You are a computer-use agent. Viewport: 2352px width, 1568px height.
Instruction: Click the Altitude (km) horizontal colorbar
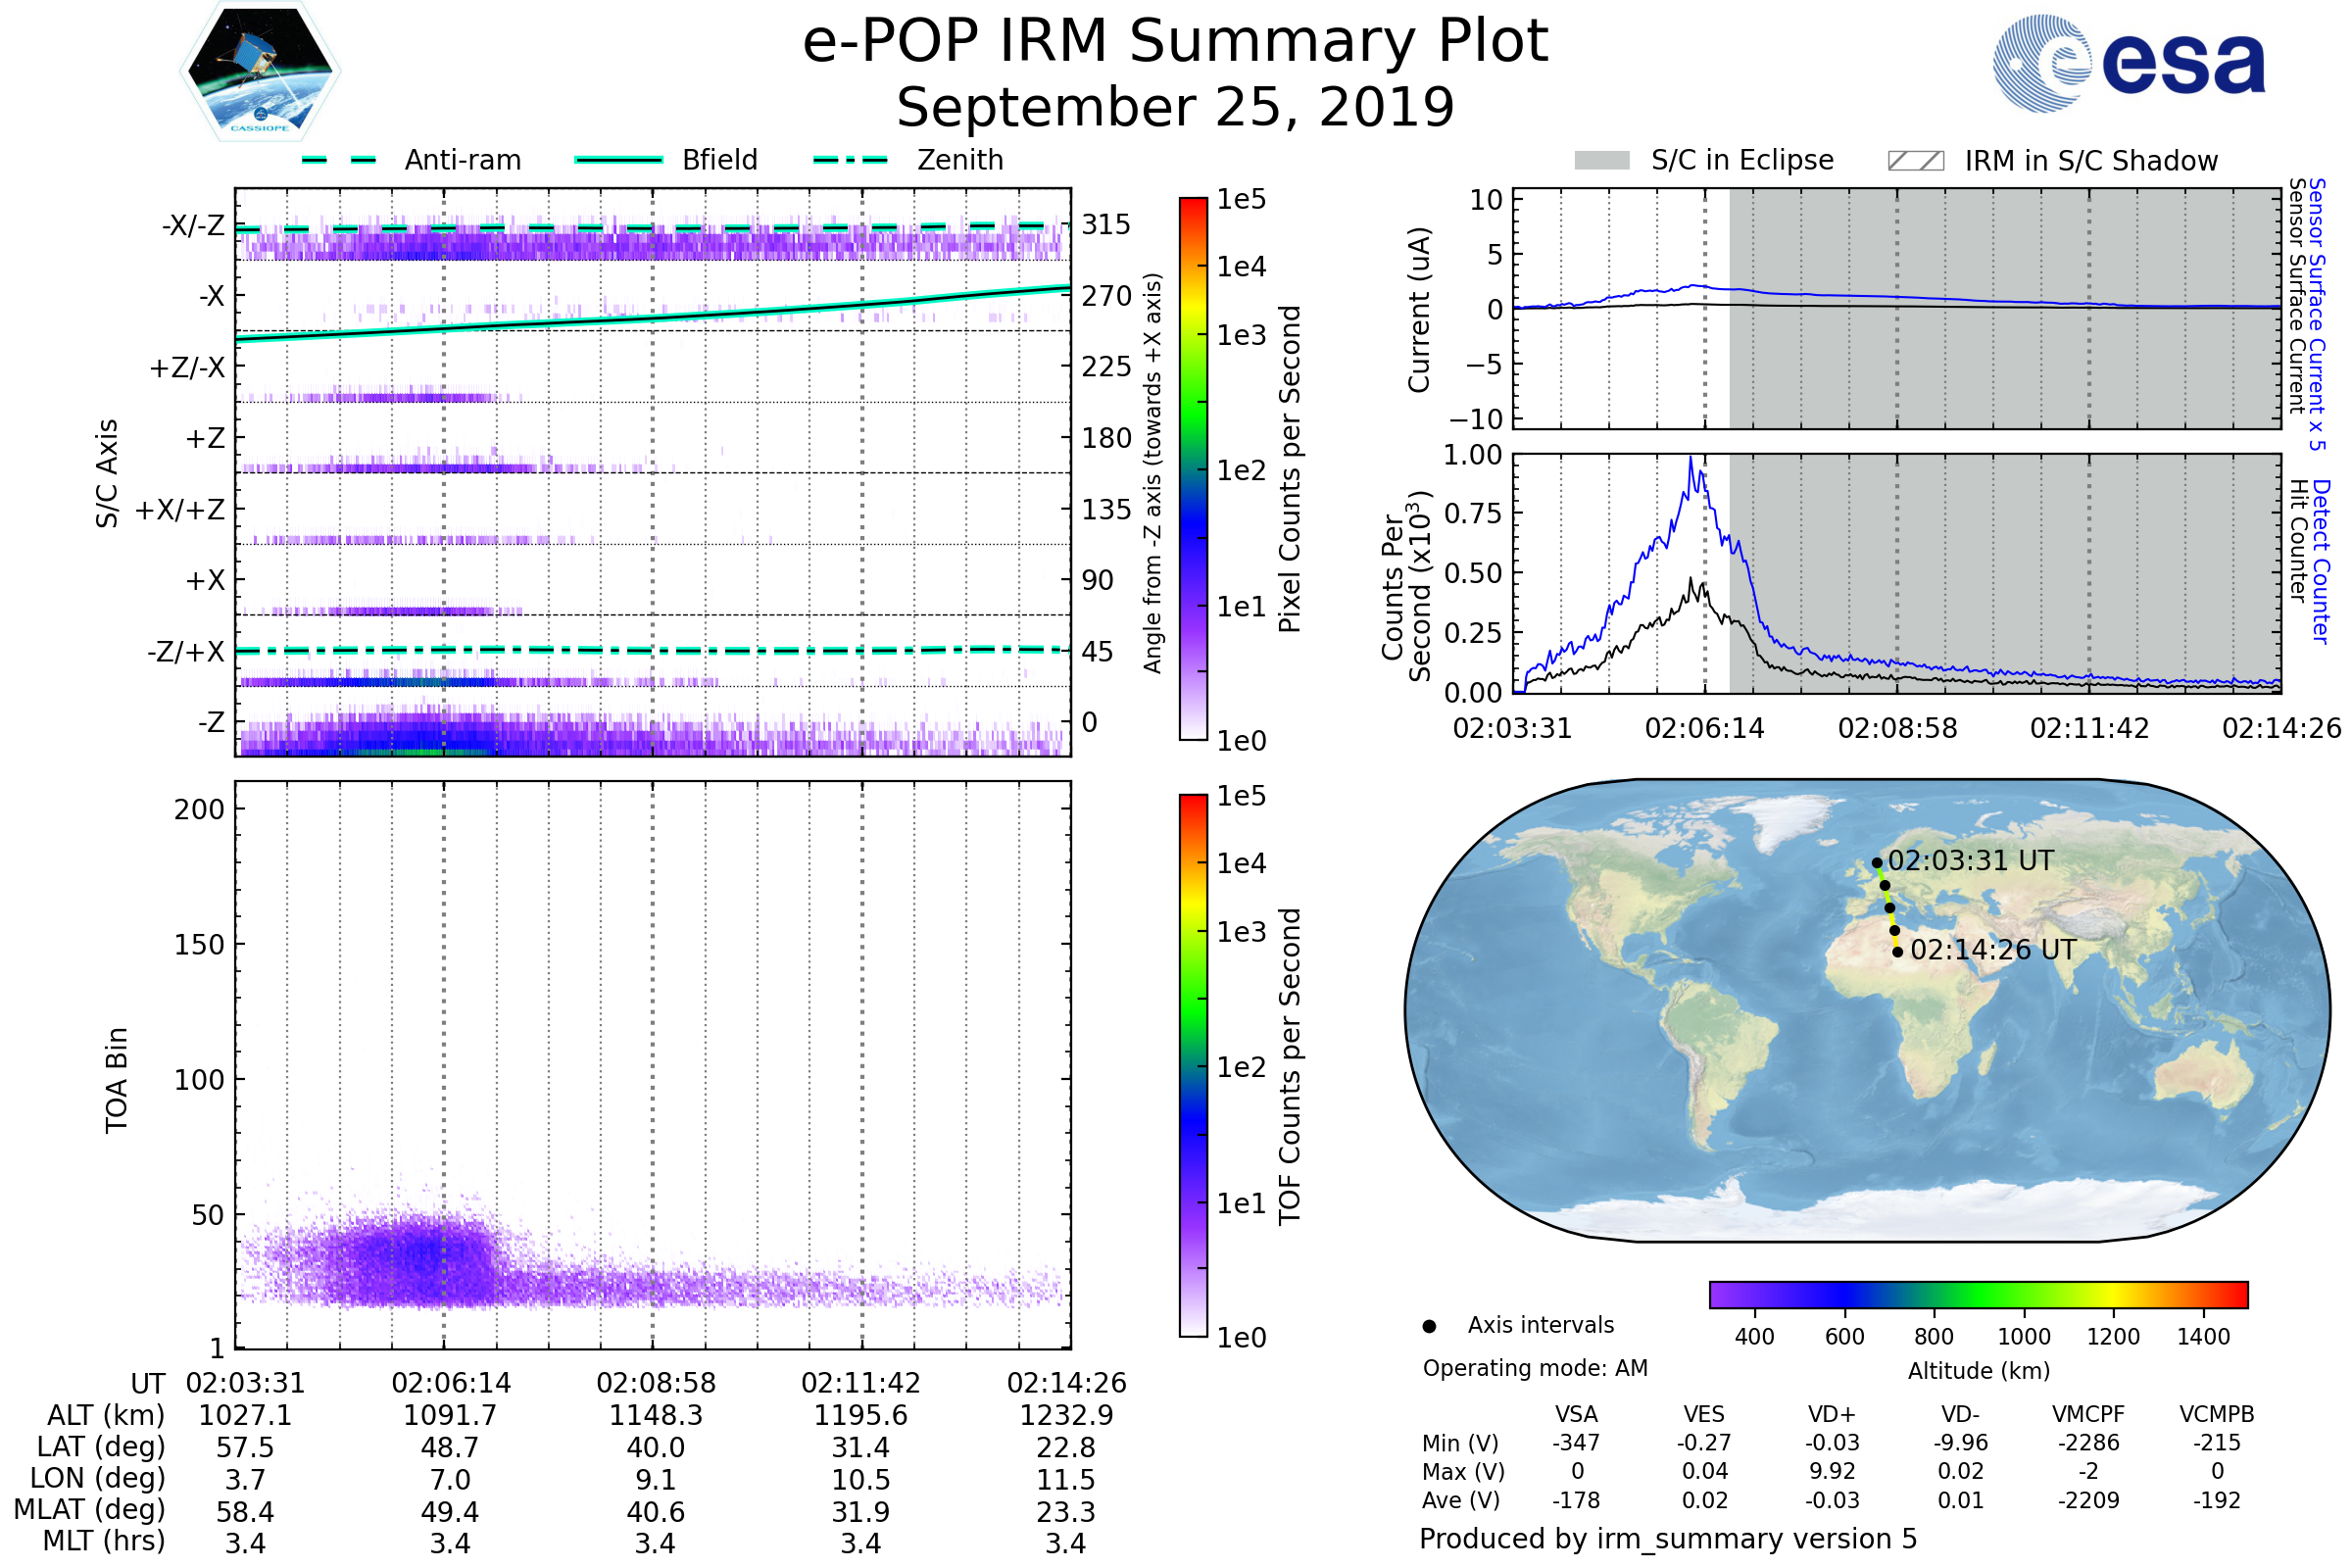coord(1978,1295)
